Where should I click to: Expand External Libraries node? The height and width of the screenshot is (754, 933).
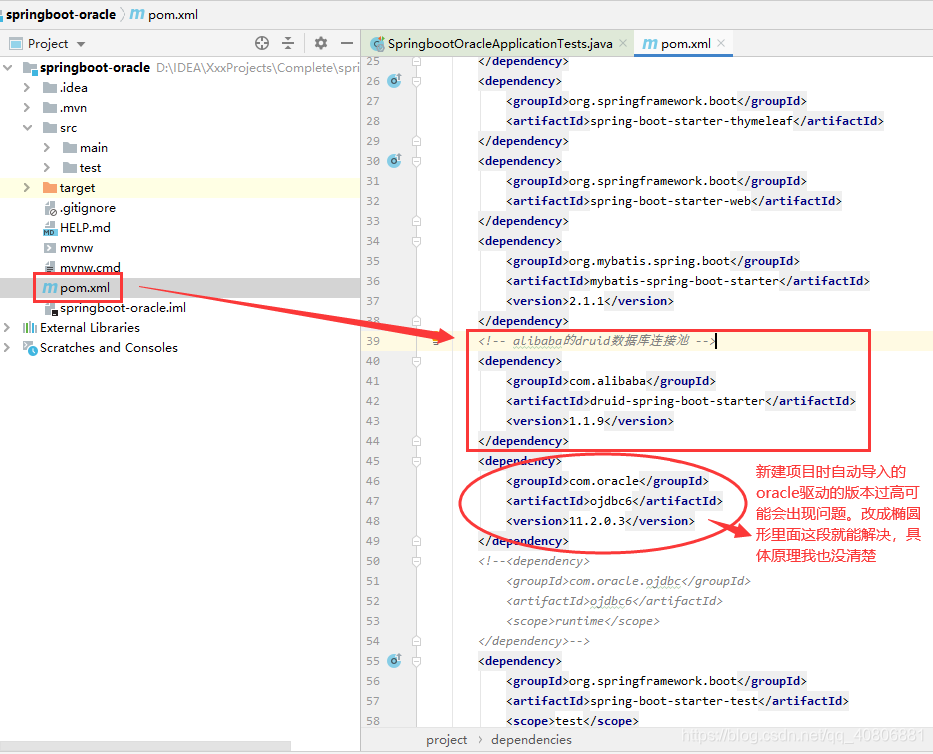point(7,327)
